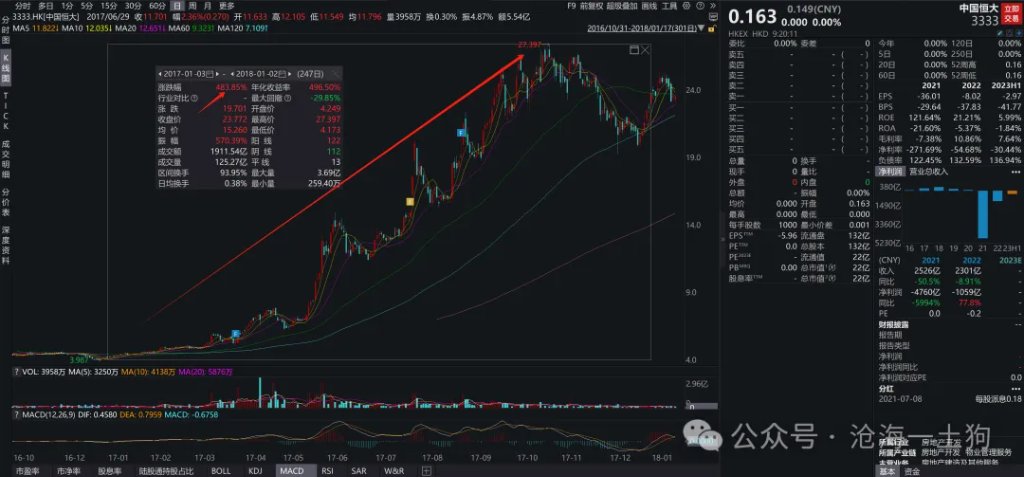1024x477 pixels.
Task: Select the 30分 period
Action: click(x=133, y=5)
